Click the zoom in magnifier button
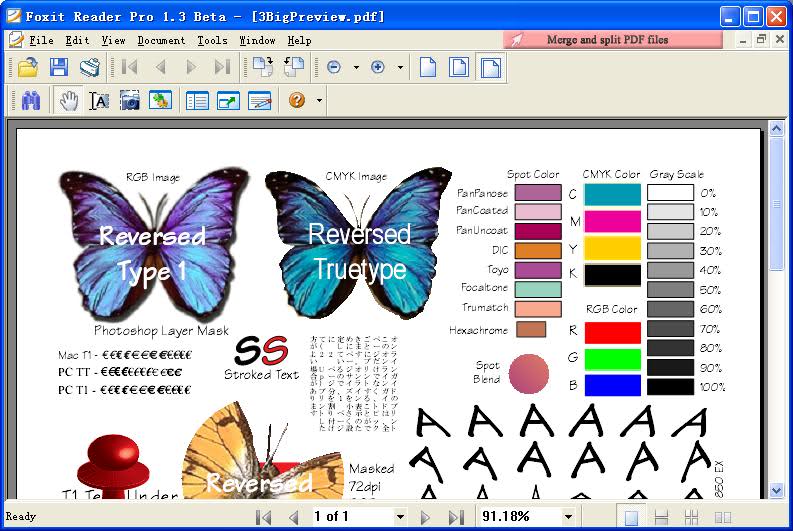 [378, 67]
